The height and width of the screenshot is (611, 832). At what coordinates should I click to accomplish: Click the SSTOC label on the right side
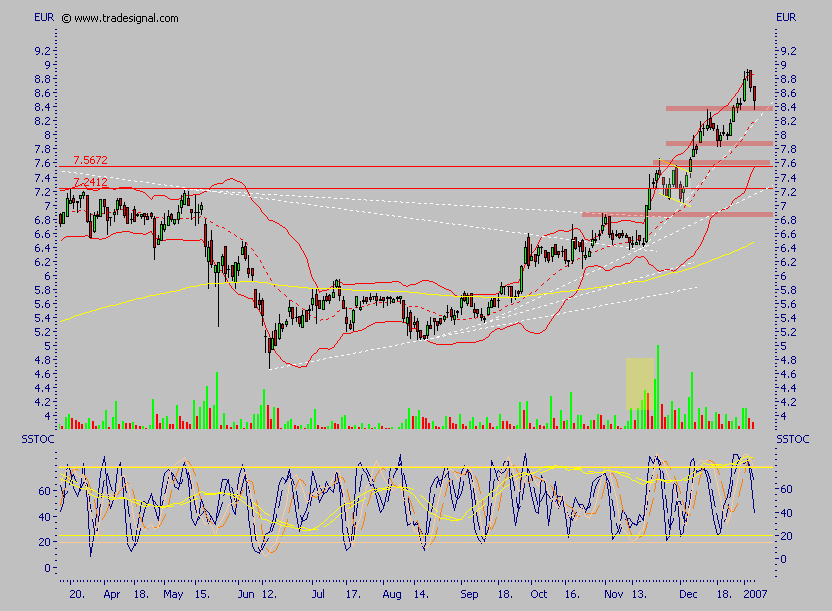[x=793, y=439]
